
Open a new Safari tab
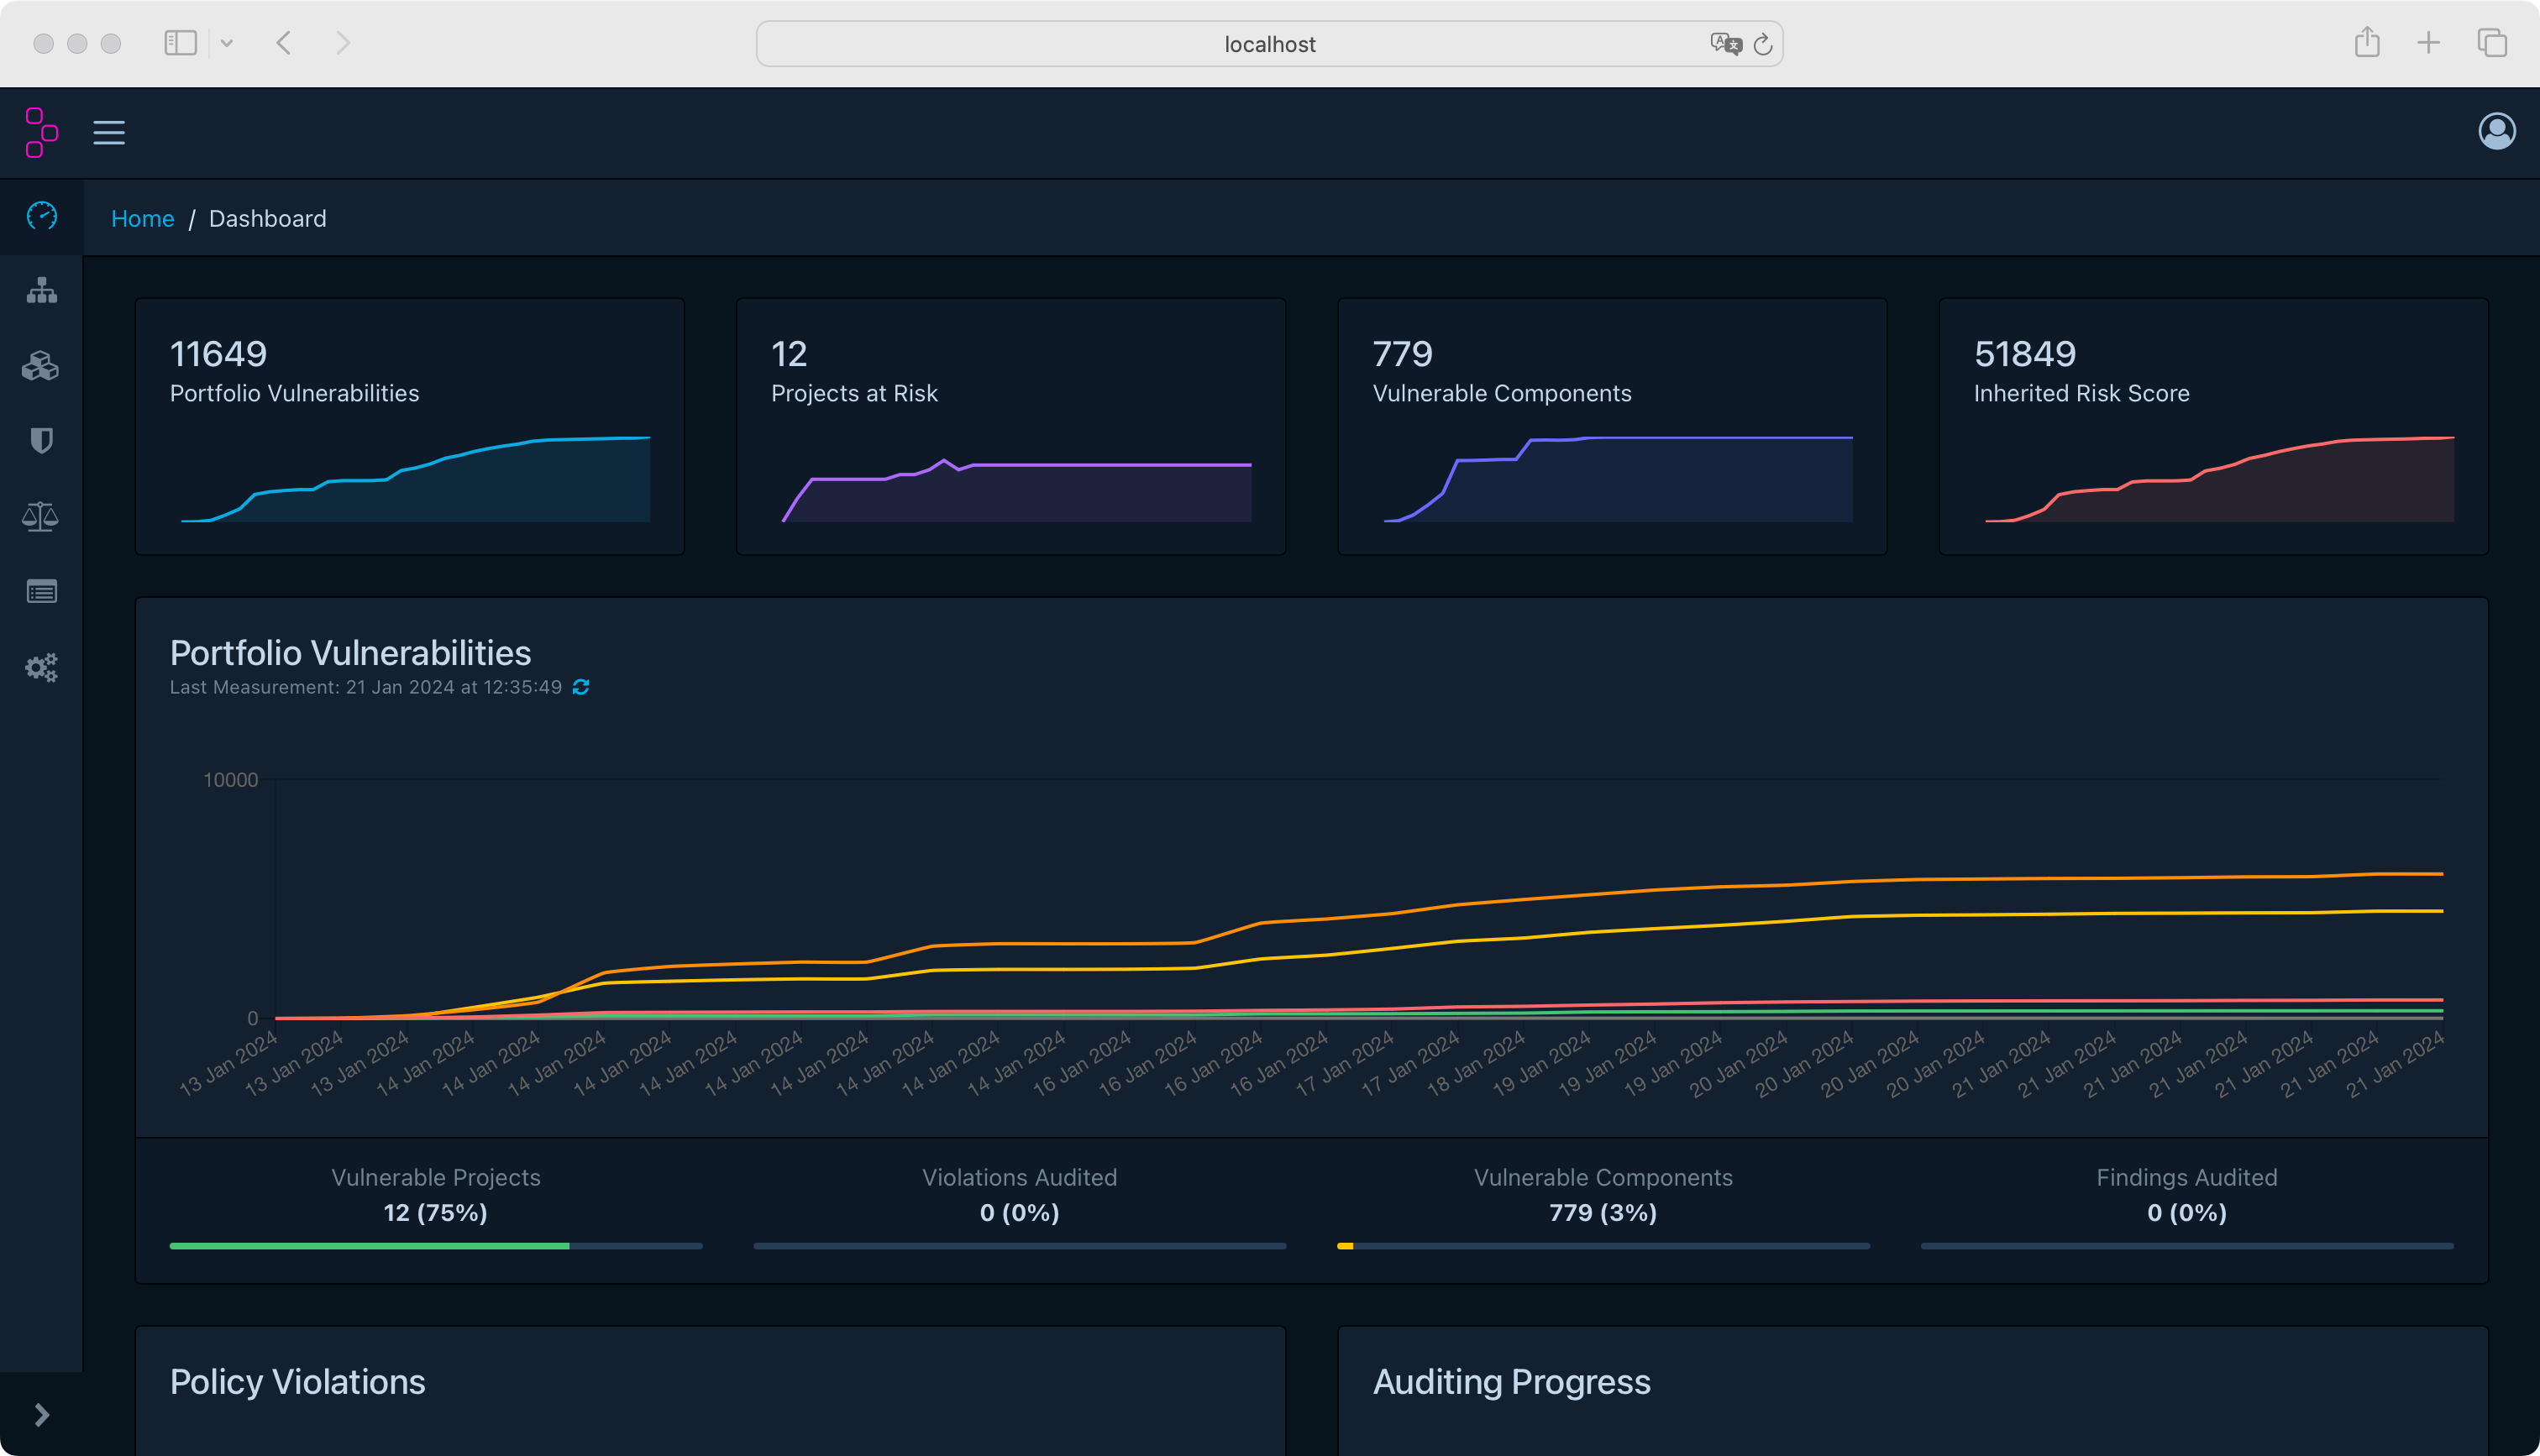2428,43
